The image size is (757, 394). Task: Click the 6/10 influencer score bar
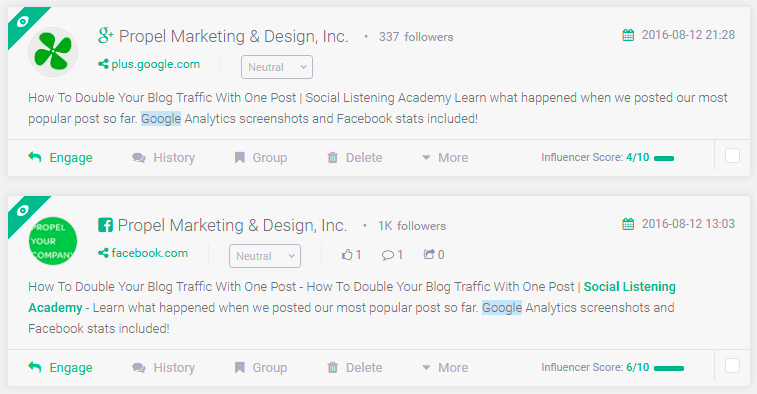pos(669,368)
